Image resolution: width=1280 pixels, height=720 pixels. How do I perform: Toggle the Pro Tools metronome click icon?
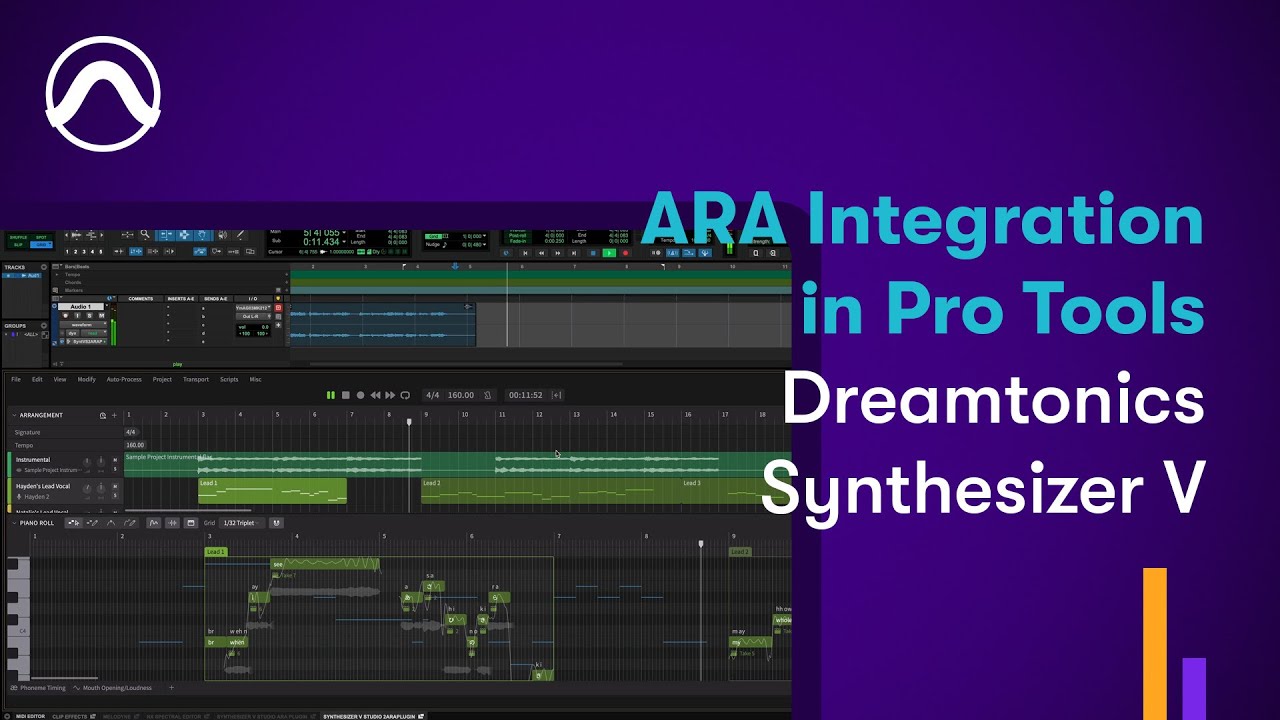[672, 253]
